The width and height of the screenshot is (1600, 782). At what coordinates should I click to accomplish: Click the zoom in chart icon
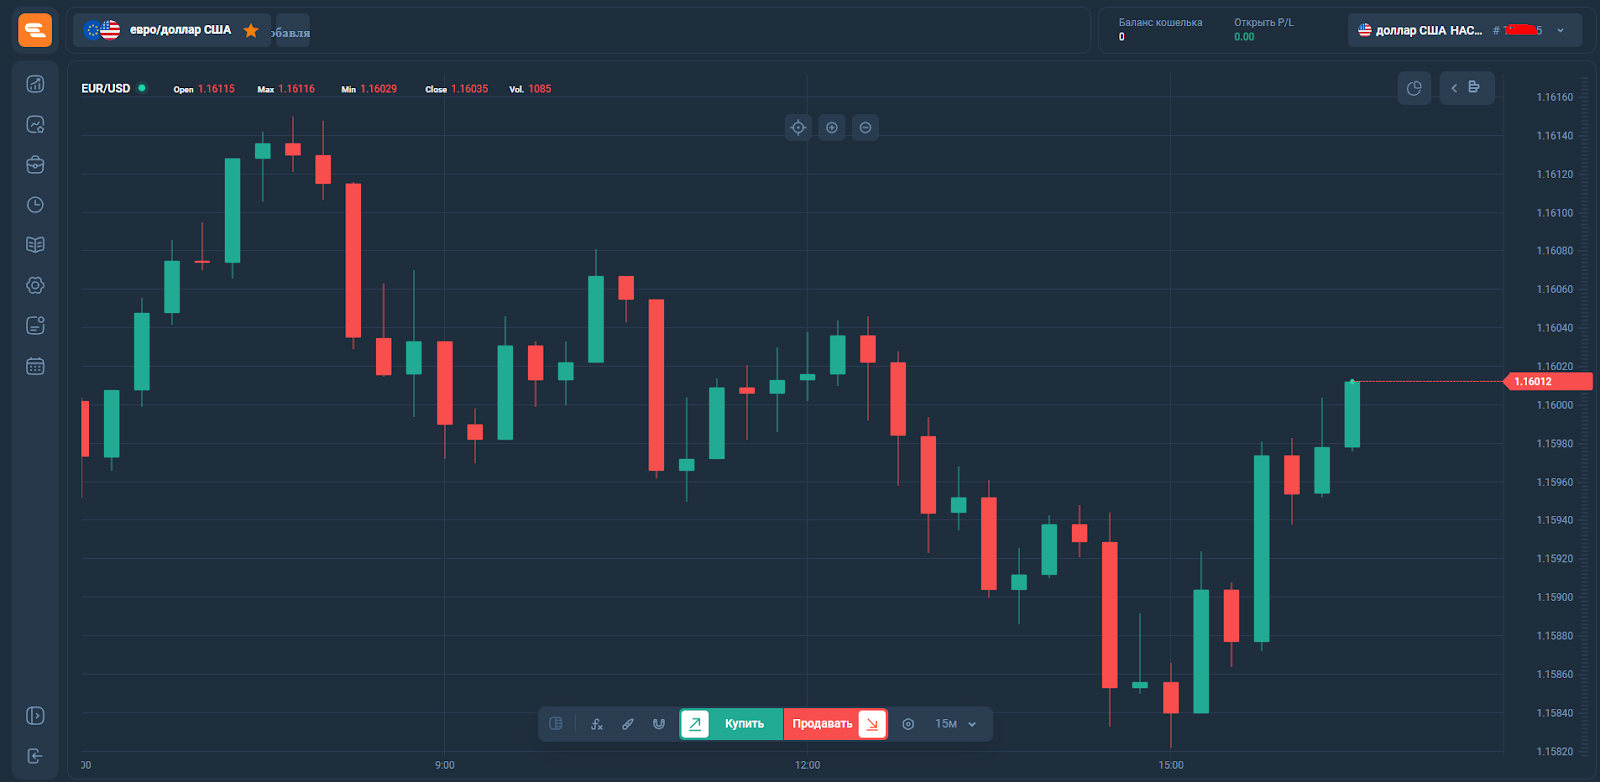(832, 127)
